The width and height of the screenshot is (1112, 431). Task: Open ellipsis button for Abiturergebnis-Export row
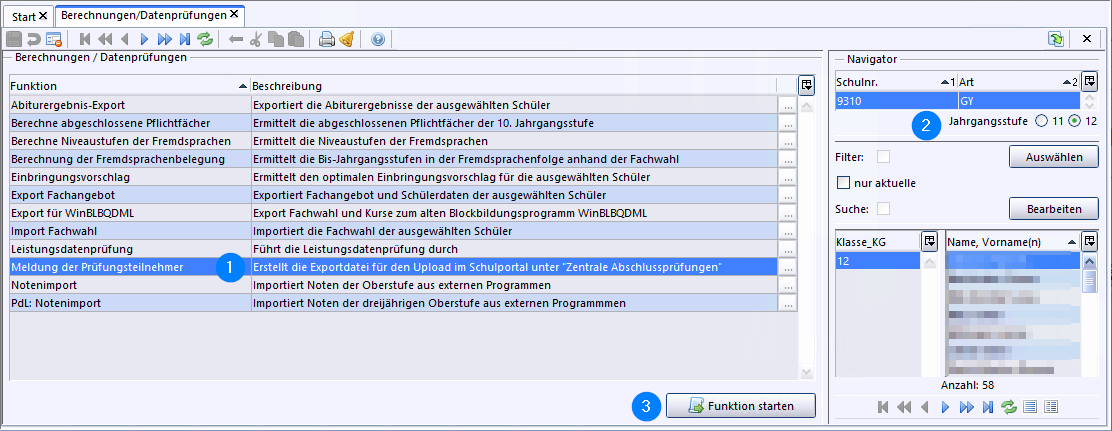coord(787,105)
